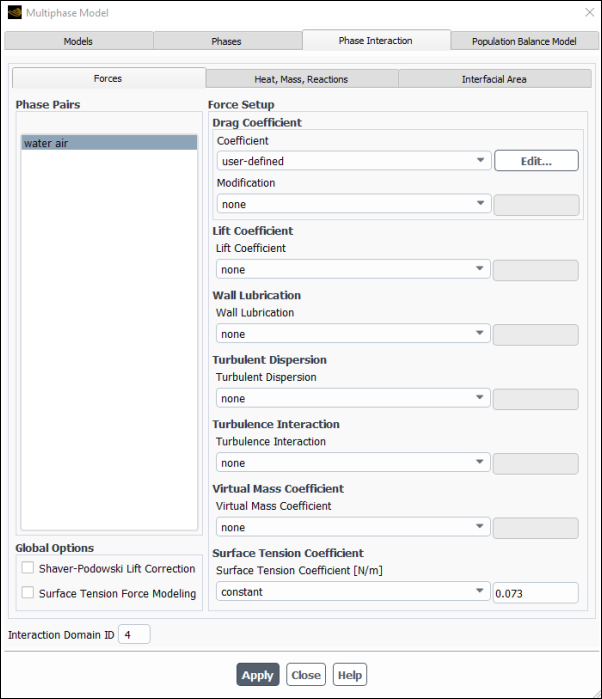Switch to the Phases tab
The image size is (602, 699).
pos(227,41)
